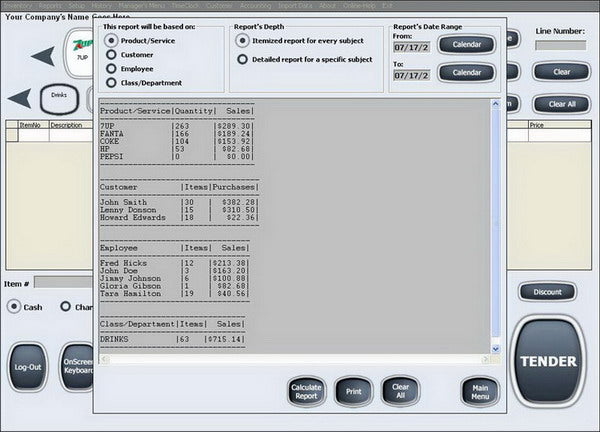This screenshot has width=600, height=432.
Task: Click the Class/Department report column heading
Action: click(137, 324)
